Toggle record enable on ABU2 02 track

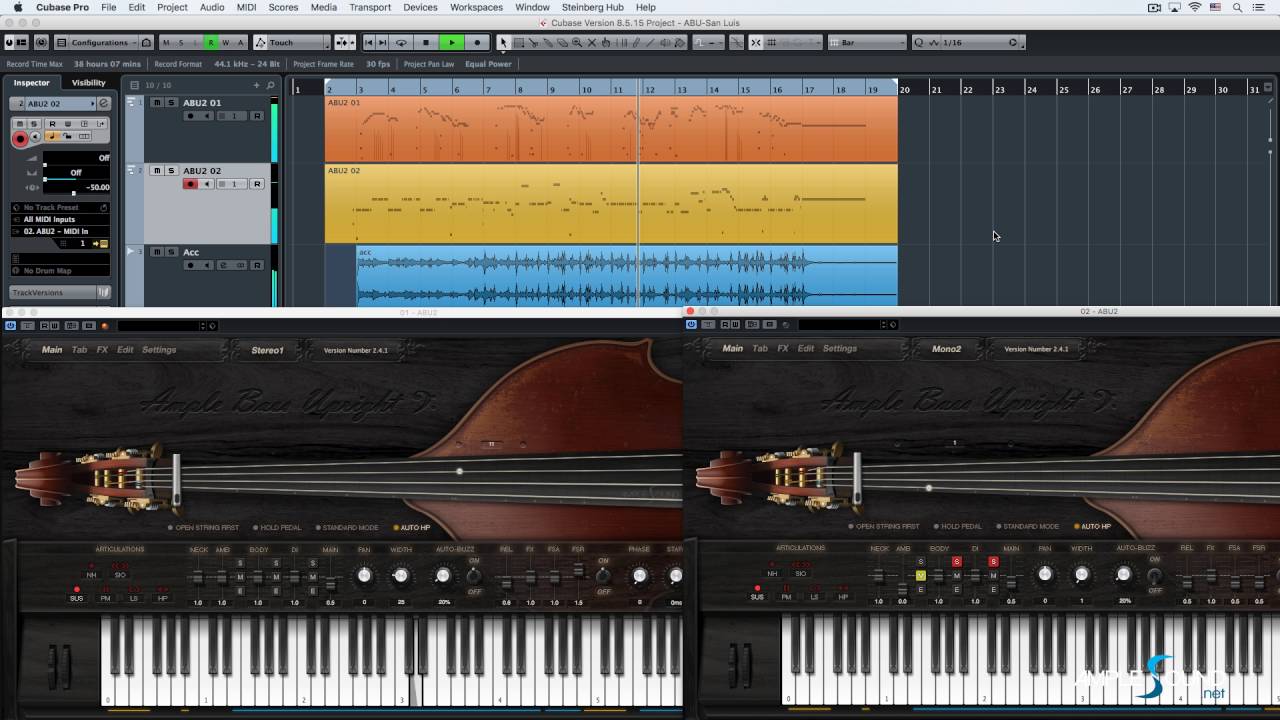click(x=190, y=184)
